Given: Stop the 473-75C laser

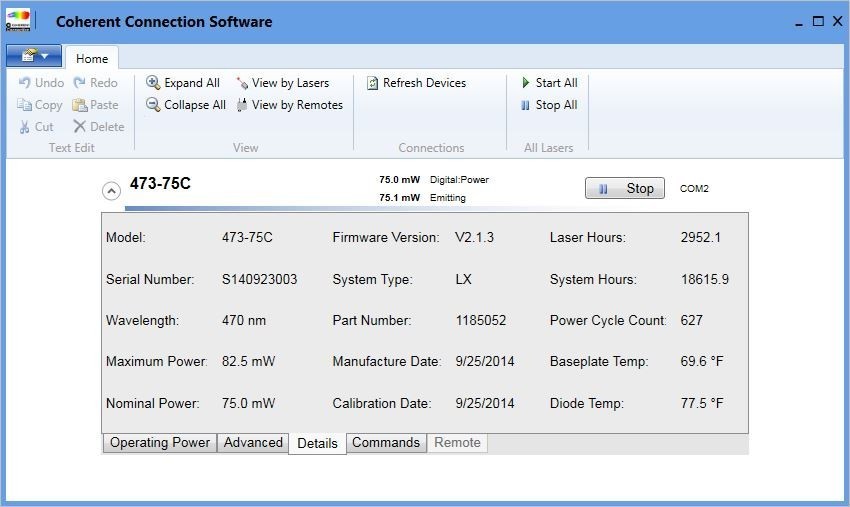Looking at the screenshot, I should point(624,188).
